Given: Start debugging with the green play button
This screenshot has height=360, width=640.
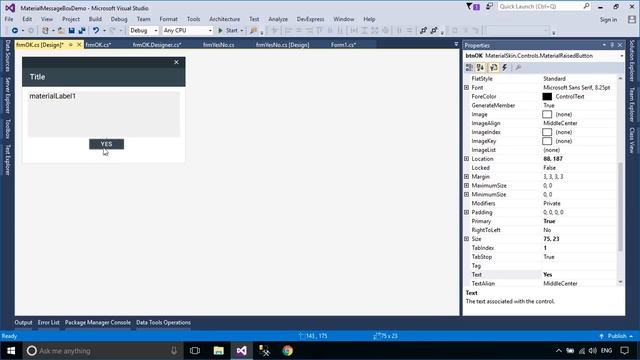Looking at the screenshot, I should pos(220,31).
